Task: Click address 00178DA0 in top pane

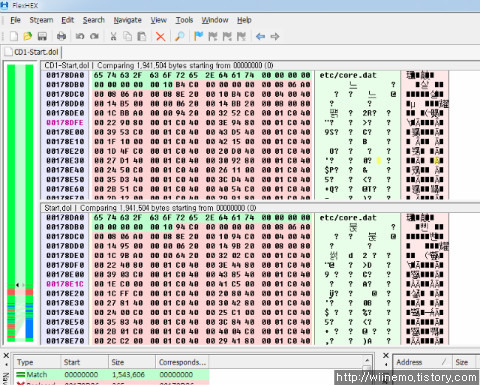Action: click(x=65, y=75)
